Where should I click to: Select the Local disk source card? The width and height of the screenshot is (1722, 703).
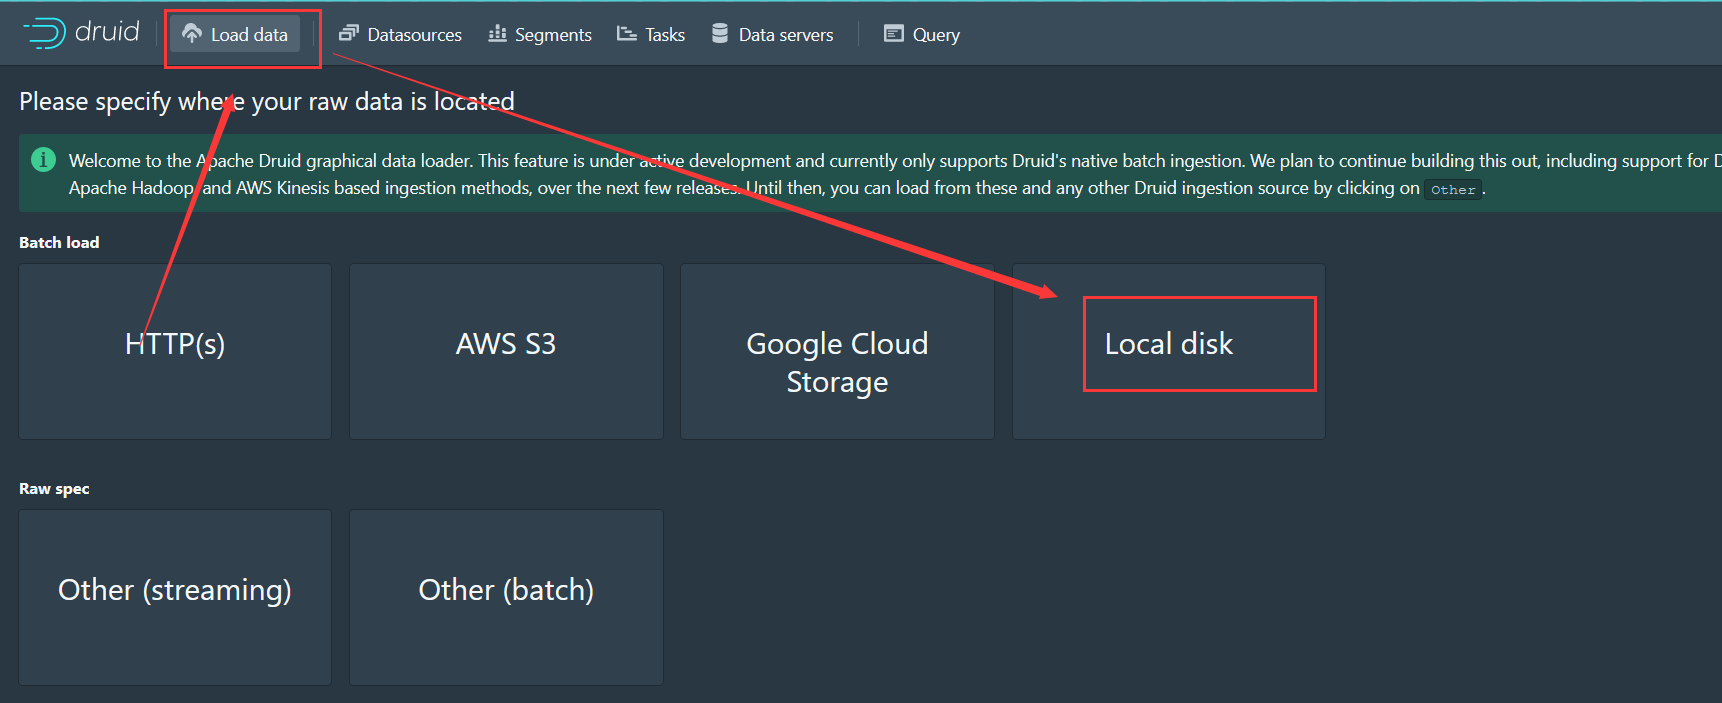[1169, 351]
